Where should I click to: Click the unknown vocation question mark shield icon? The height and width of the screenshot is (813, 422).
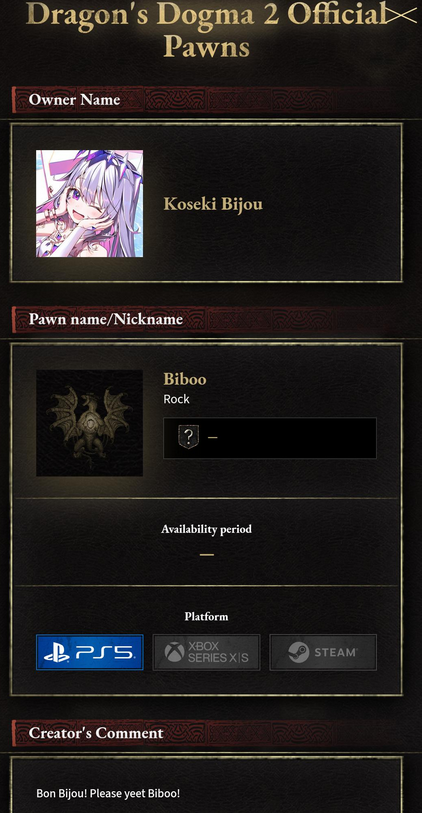pos(189,437)
